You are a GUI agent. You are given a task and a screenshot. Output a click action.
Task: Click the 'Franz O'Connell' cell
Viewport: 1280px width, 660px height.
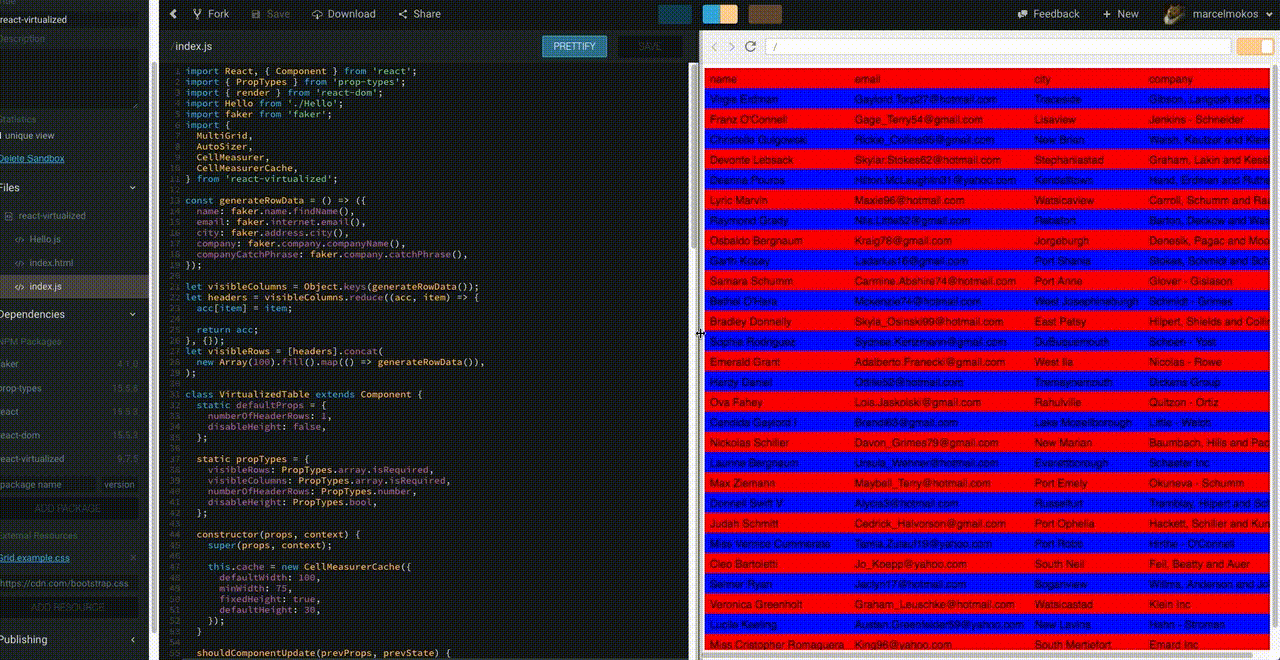tap(745, 120)
